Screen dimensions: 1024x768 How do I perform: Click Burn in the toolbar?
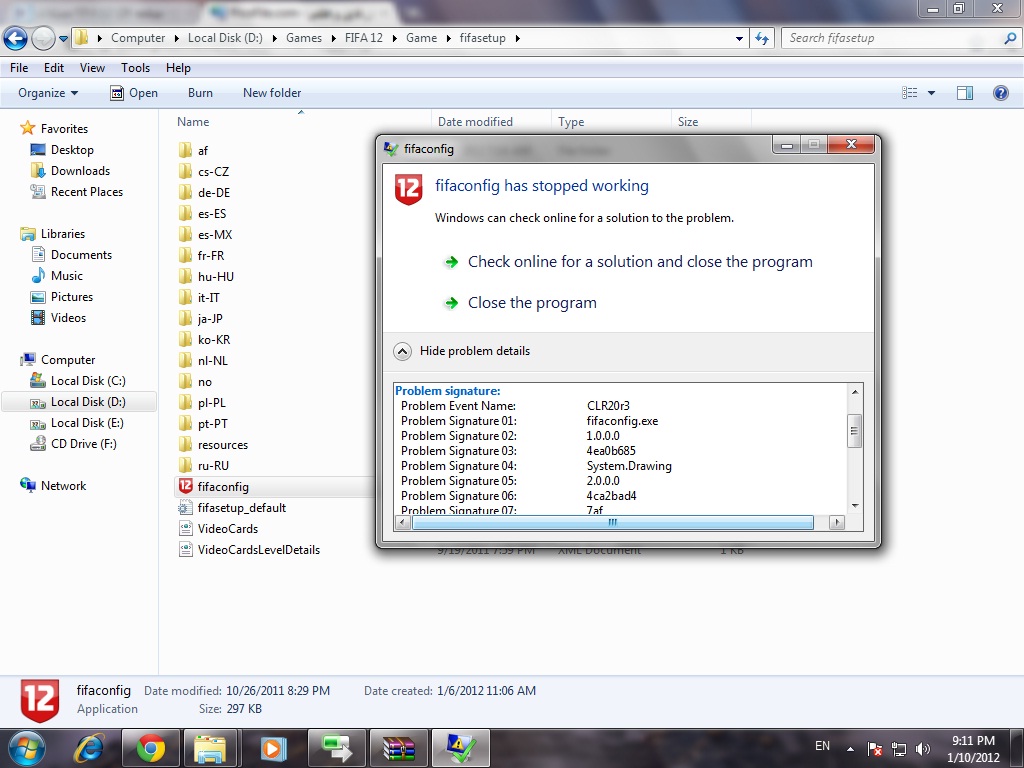click(x=200, y=93)
